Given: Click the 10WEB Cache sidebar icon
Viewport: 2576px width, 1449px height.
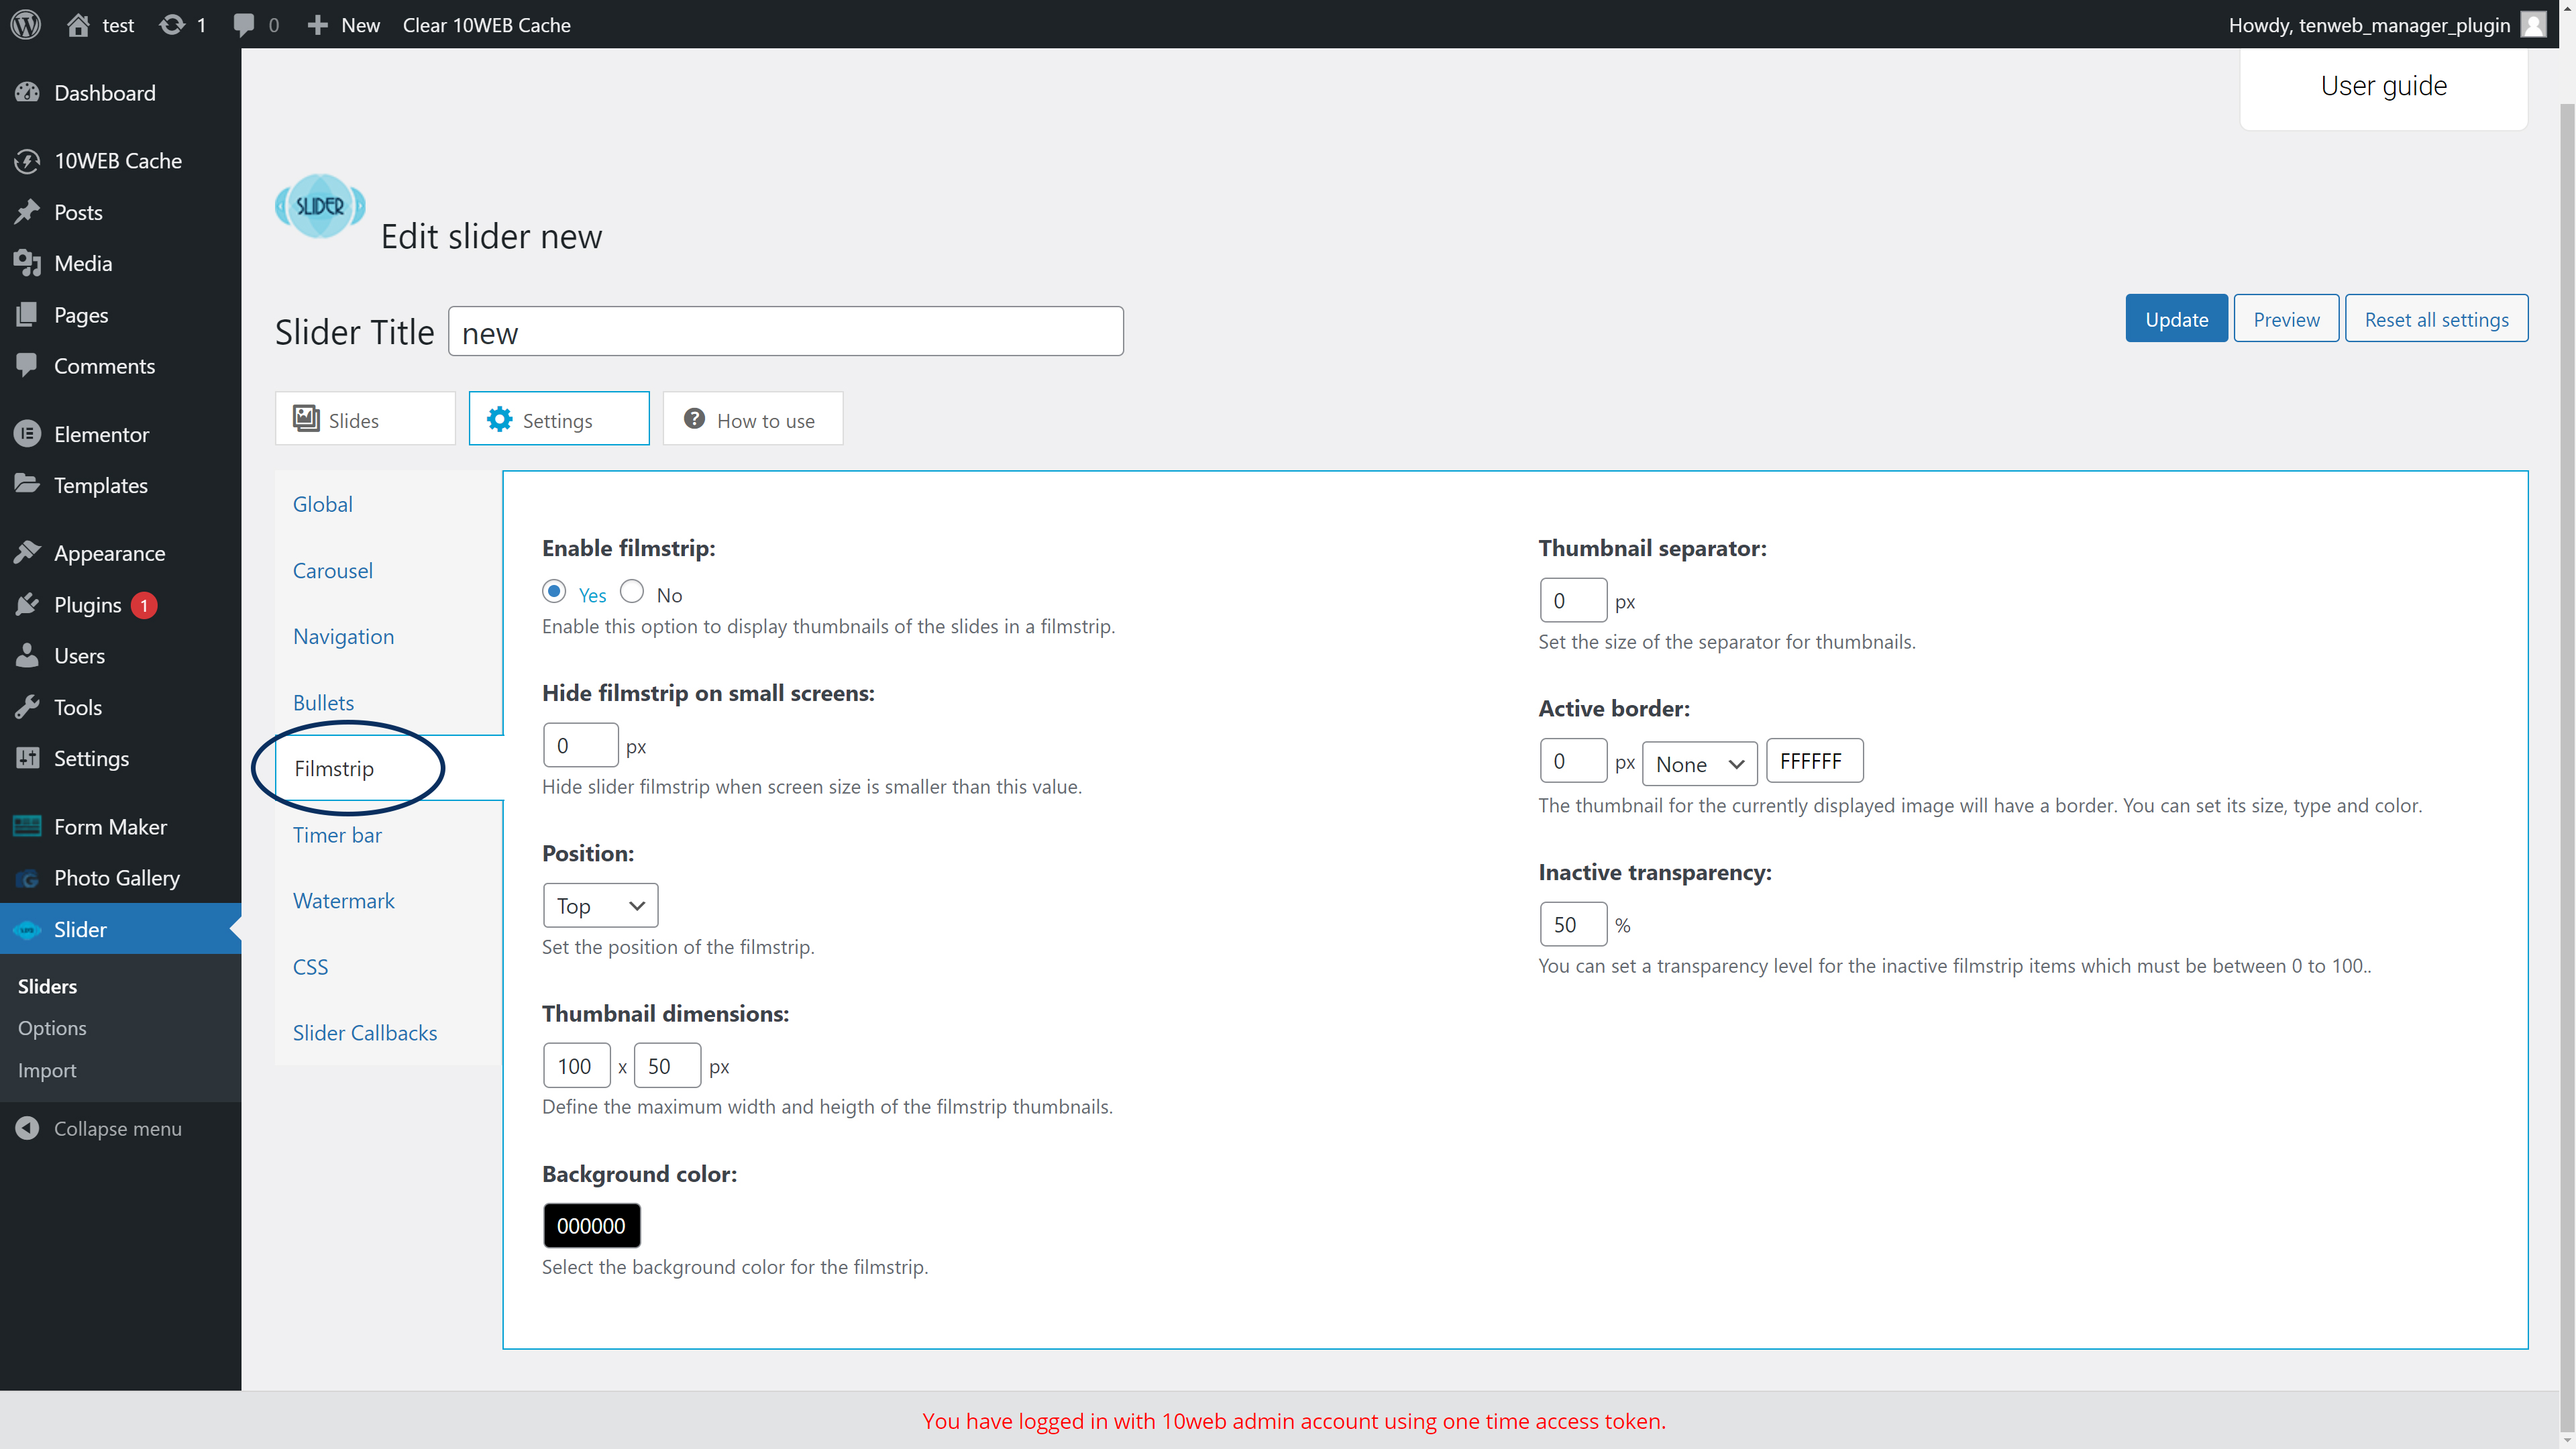Looking at the screenshot, I should (27, 160).
